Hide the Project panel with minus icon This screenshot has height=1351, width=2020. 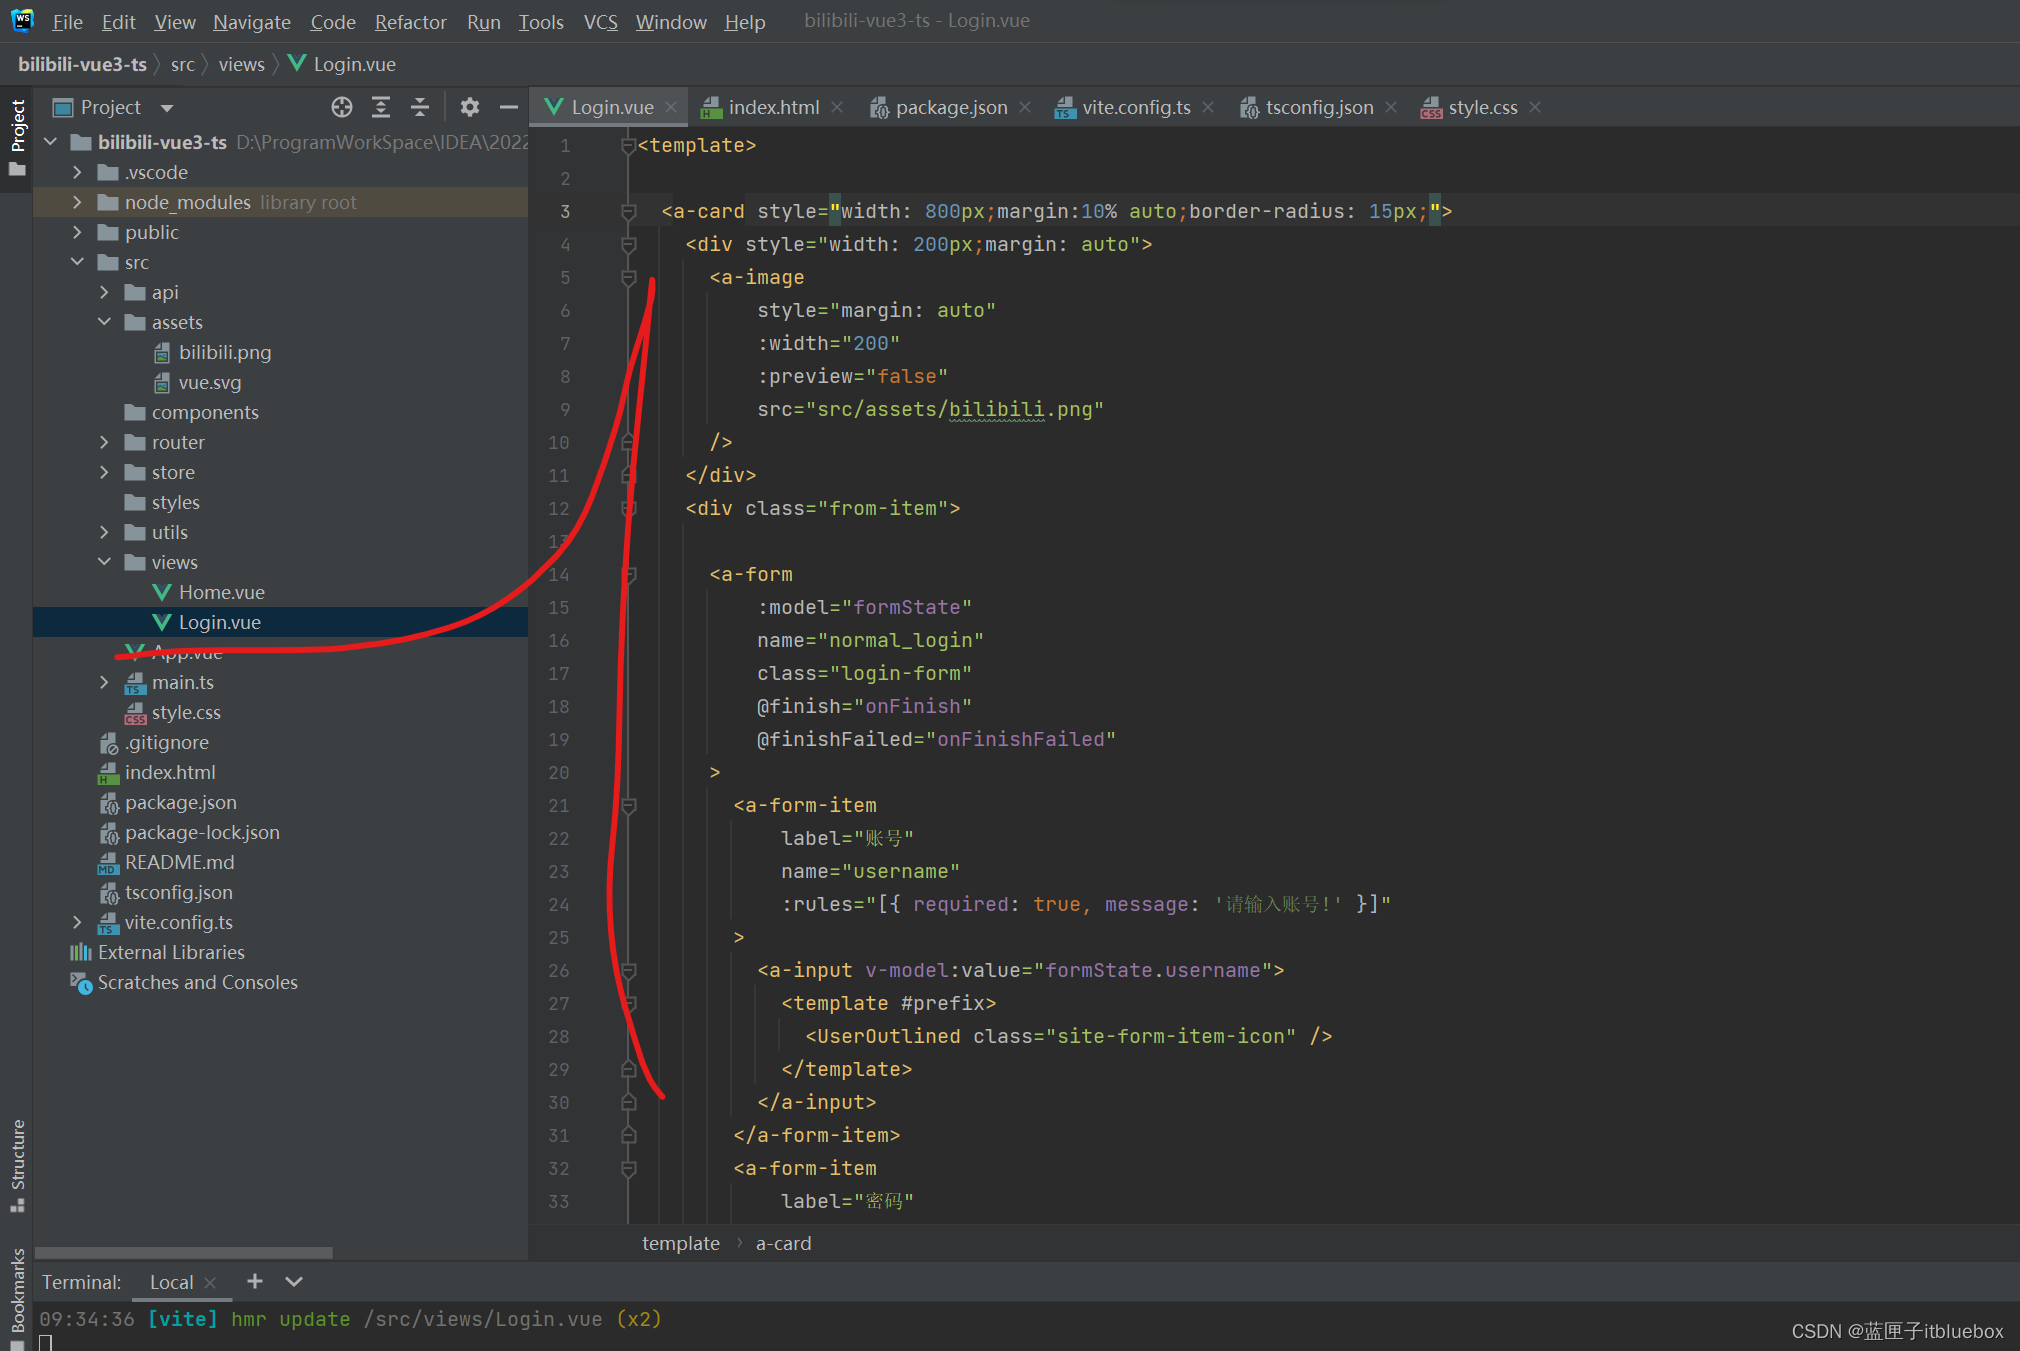coord(508,107)
